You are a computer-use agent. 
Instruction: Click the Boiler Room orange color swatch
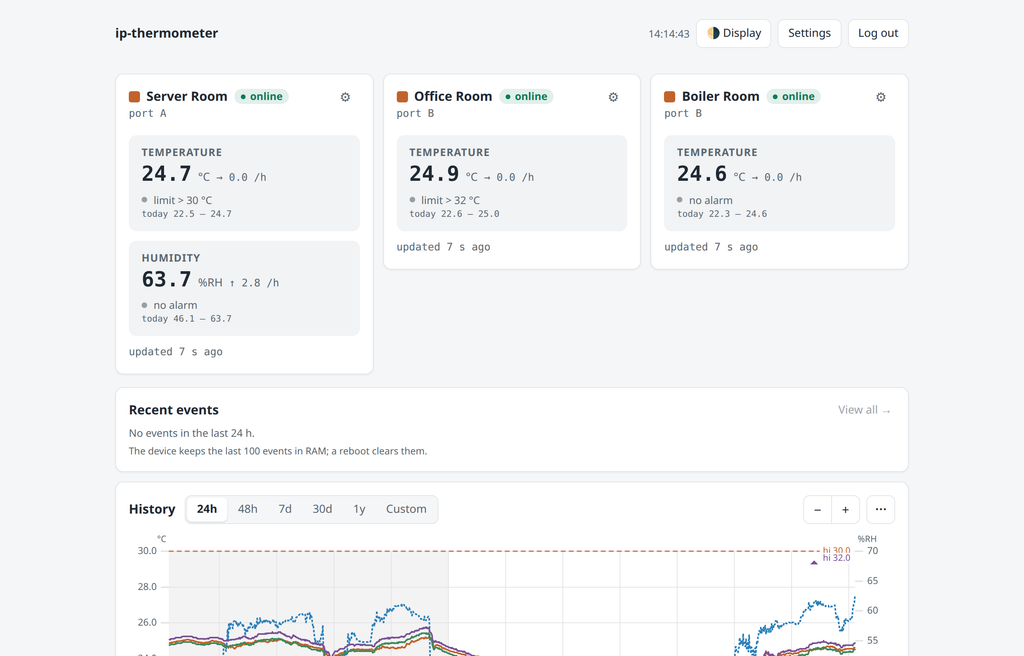pos(669,97)
